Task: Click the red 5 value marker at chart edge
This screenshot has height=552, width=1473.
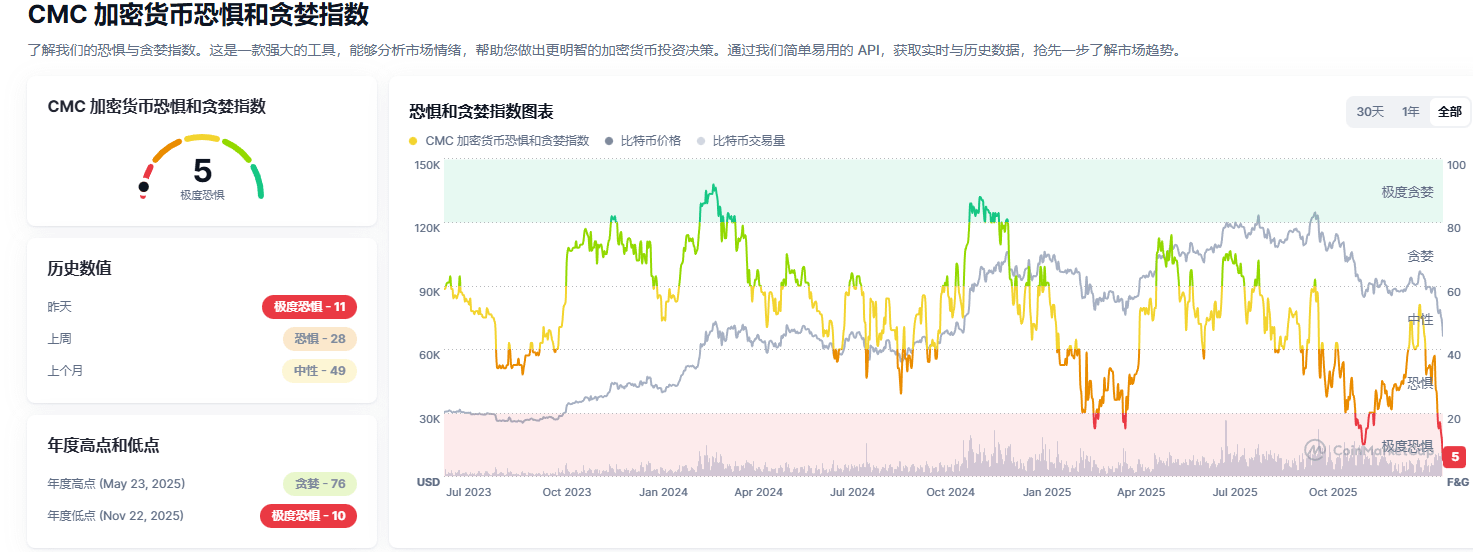Action: [x=1455, y=456]
